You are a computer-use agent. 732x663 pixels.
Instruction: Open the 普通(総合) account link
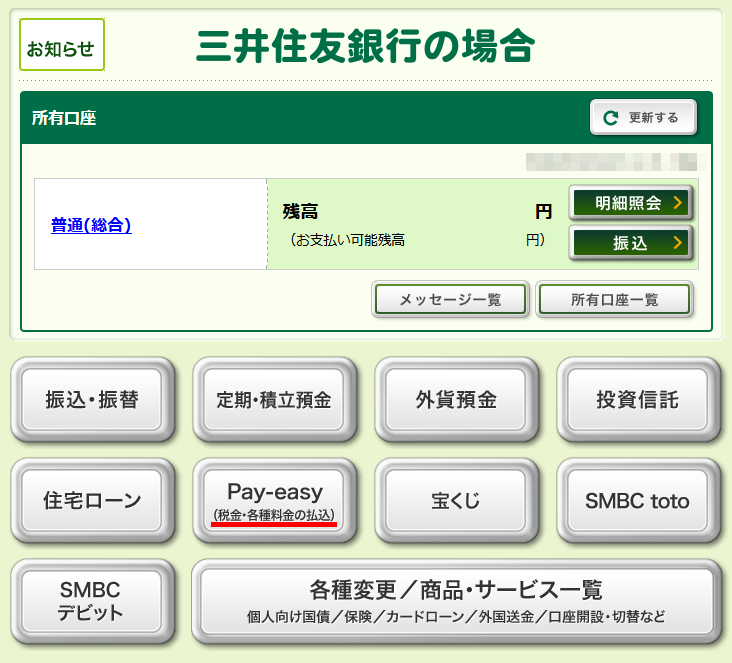pyautogui.click(x=91, y=225)
